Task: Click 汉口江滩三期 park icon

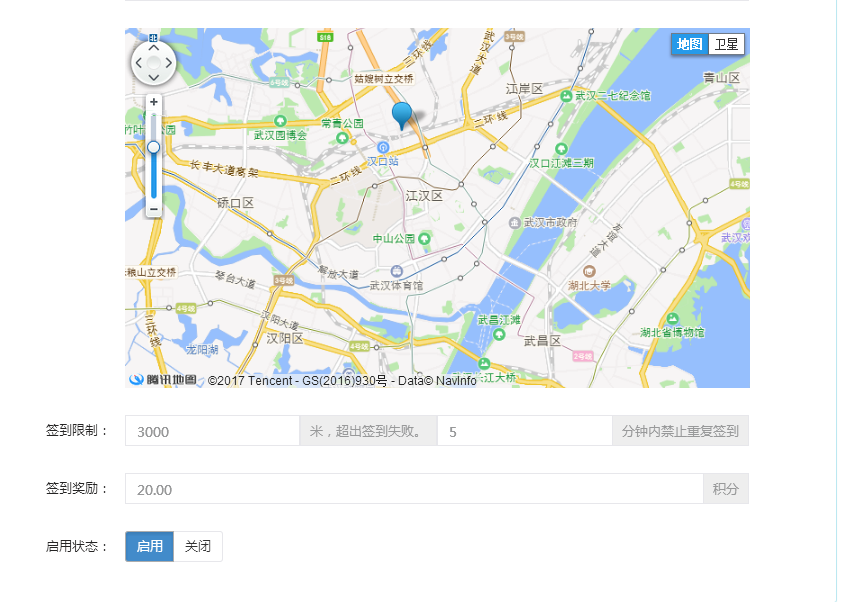Action: pyautogui.click(x=561, y=149)
